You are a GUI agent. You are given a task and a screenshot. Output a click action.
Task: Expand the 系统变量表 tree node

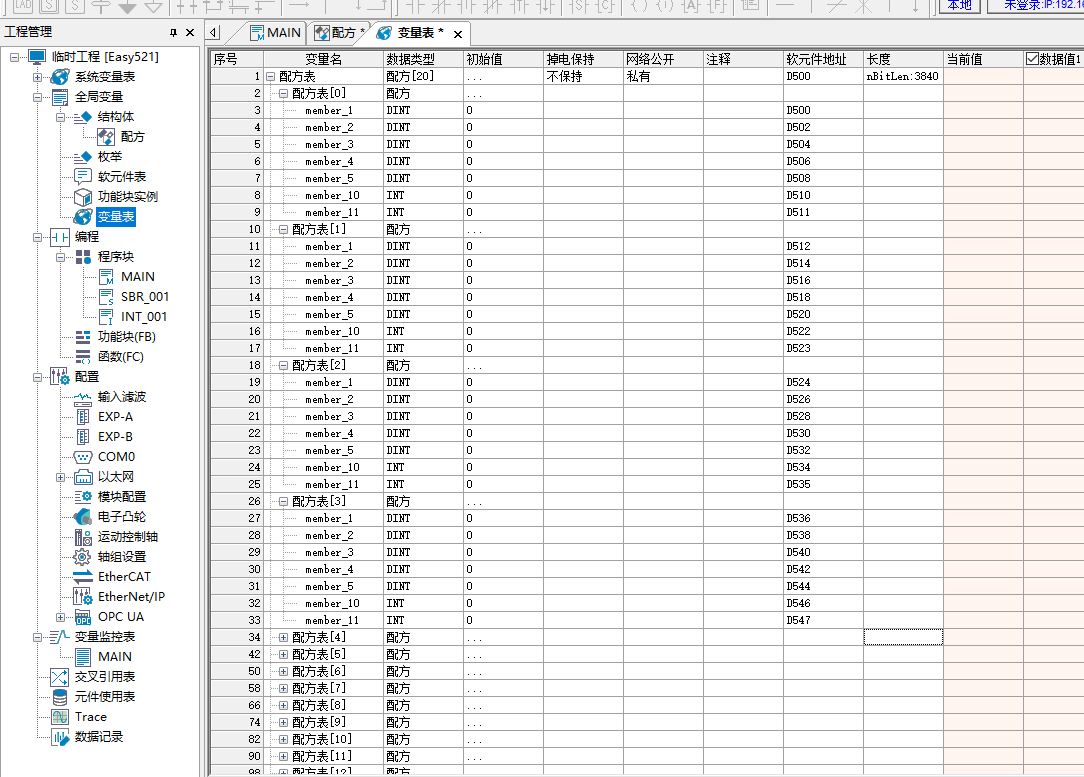coord(37,77)
